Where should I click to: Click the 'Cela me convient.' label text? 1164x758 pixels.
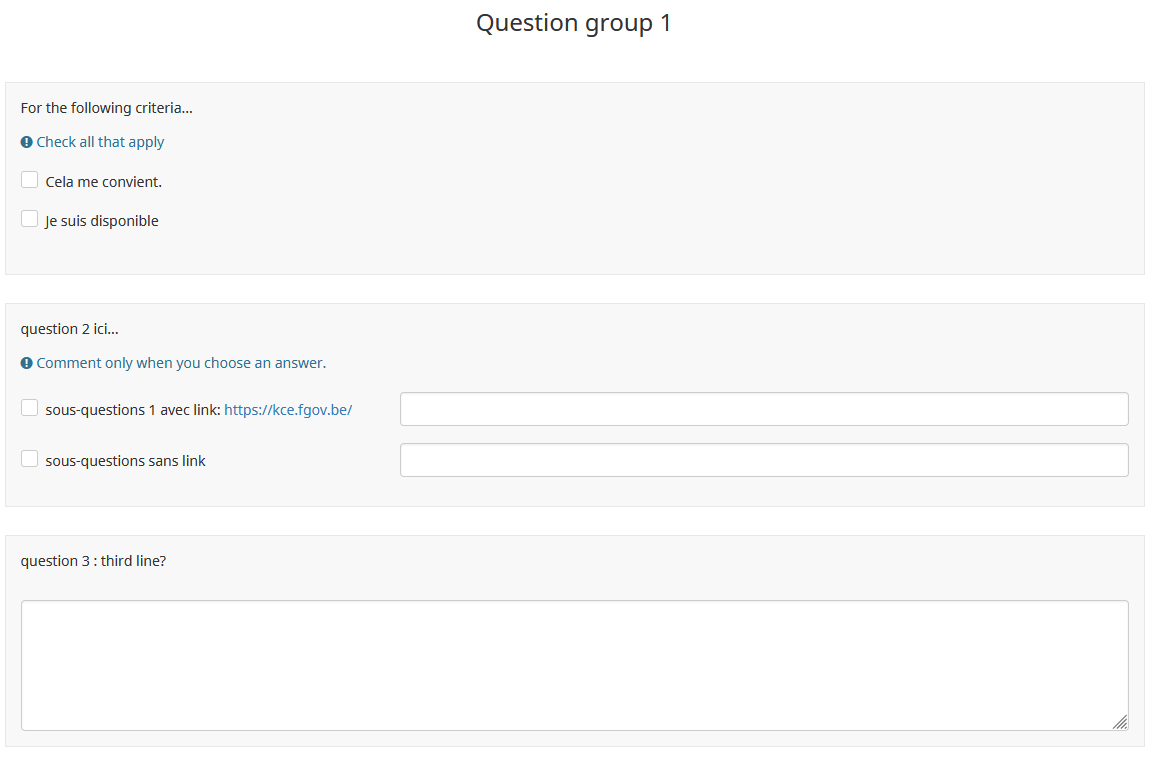(x=104, y=182)
